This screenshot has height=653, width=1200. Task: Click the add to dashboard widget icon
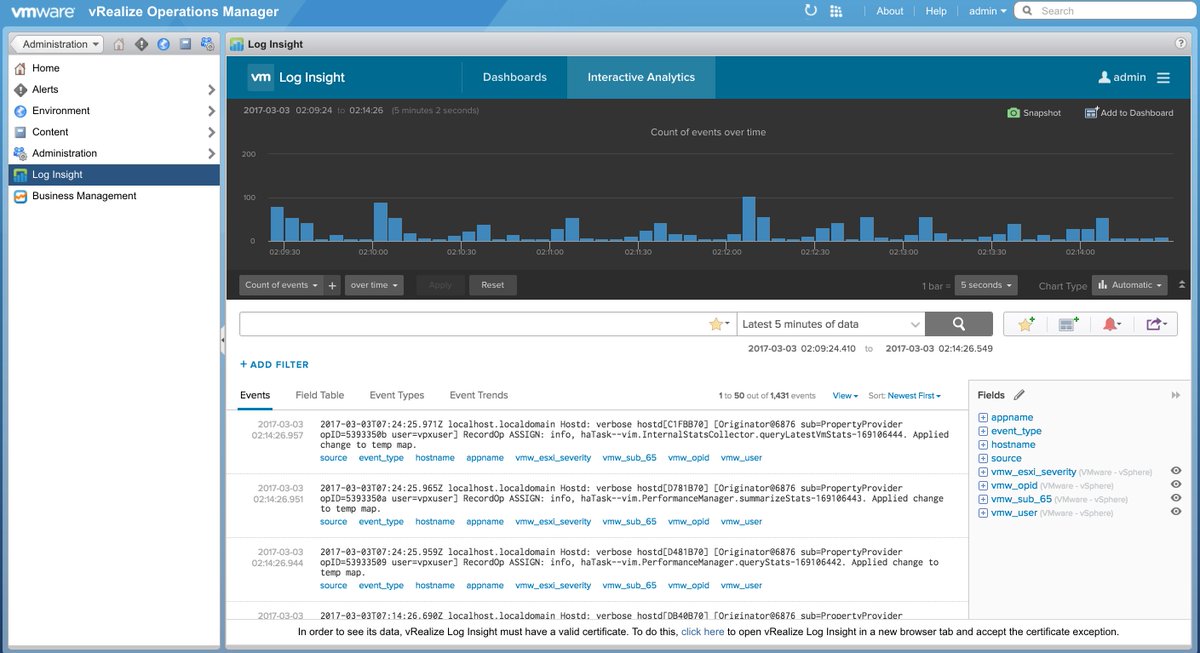[1068, 324]
